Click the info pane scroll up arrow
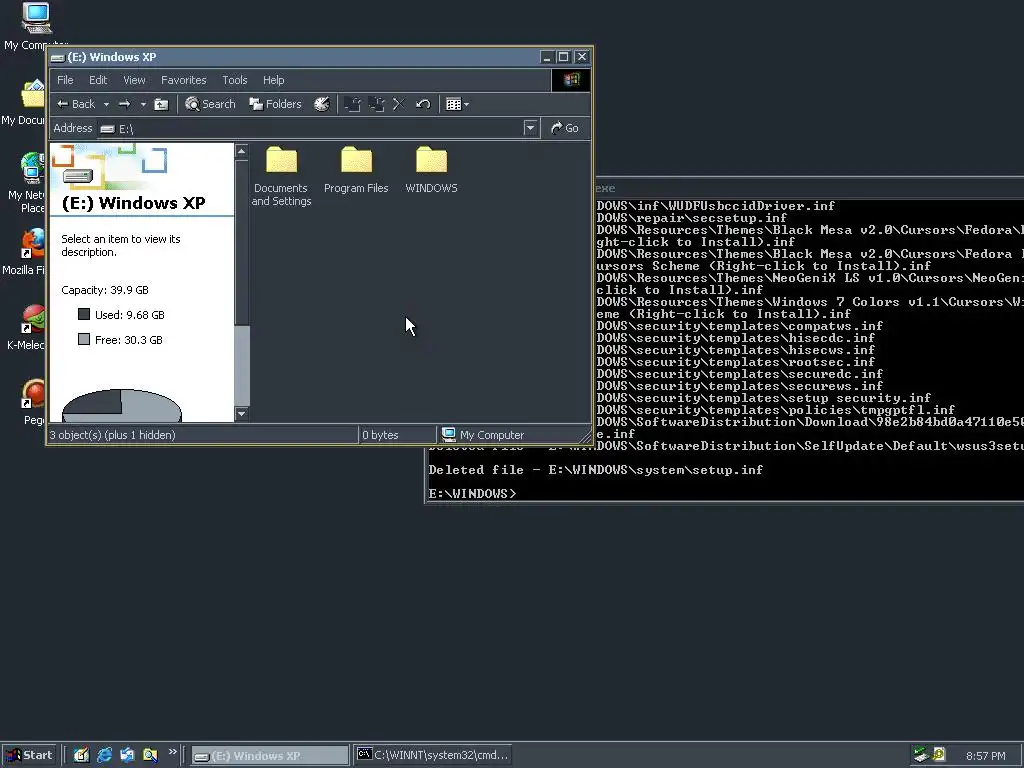Viewport: 1024px width, 768px height. (242, 152)
